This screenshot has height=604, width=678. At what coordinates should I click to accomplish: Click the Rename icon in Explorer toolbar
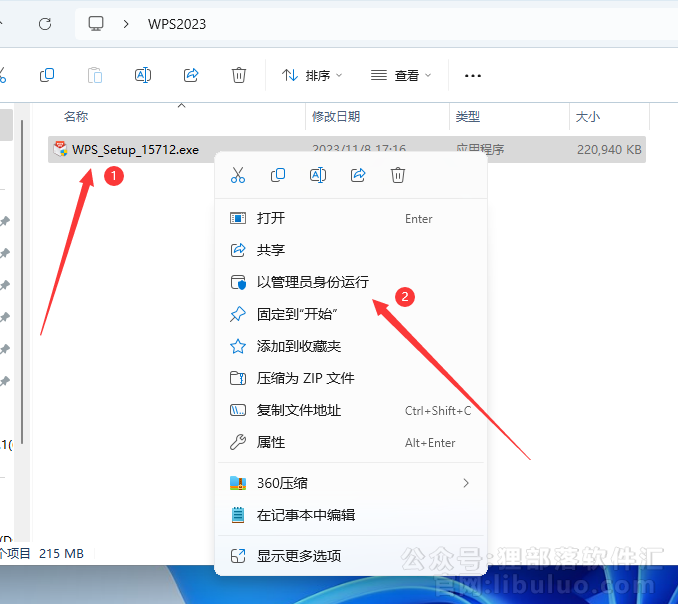pos(143,75)
